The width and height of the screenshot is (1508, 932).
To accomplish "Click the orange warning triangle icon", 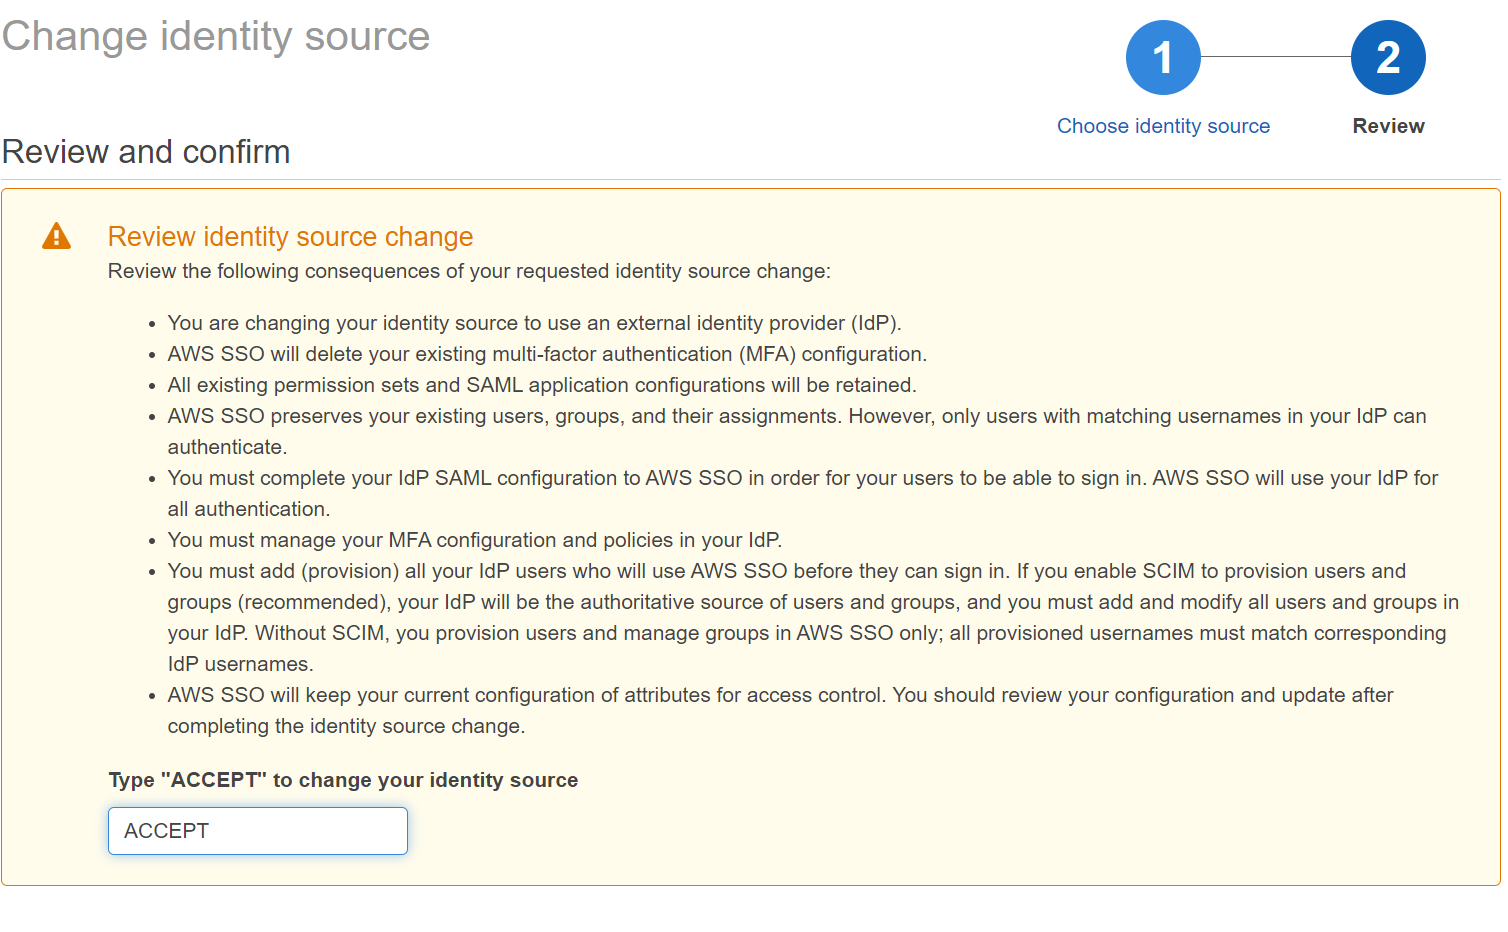I will [x=57, y=236].
